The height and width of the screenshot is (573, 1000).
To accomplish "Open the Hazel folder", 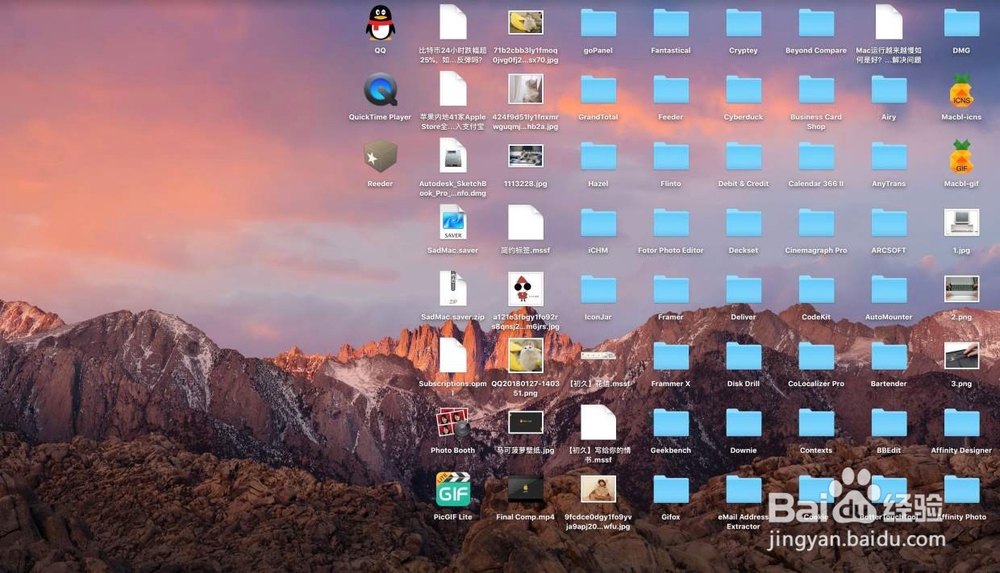I will point(598,157).
